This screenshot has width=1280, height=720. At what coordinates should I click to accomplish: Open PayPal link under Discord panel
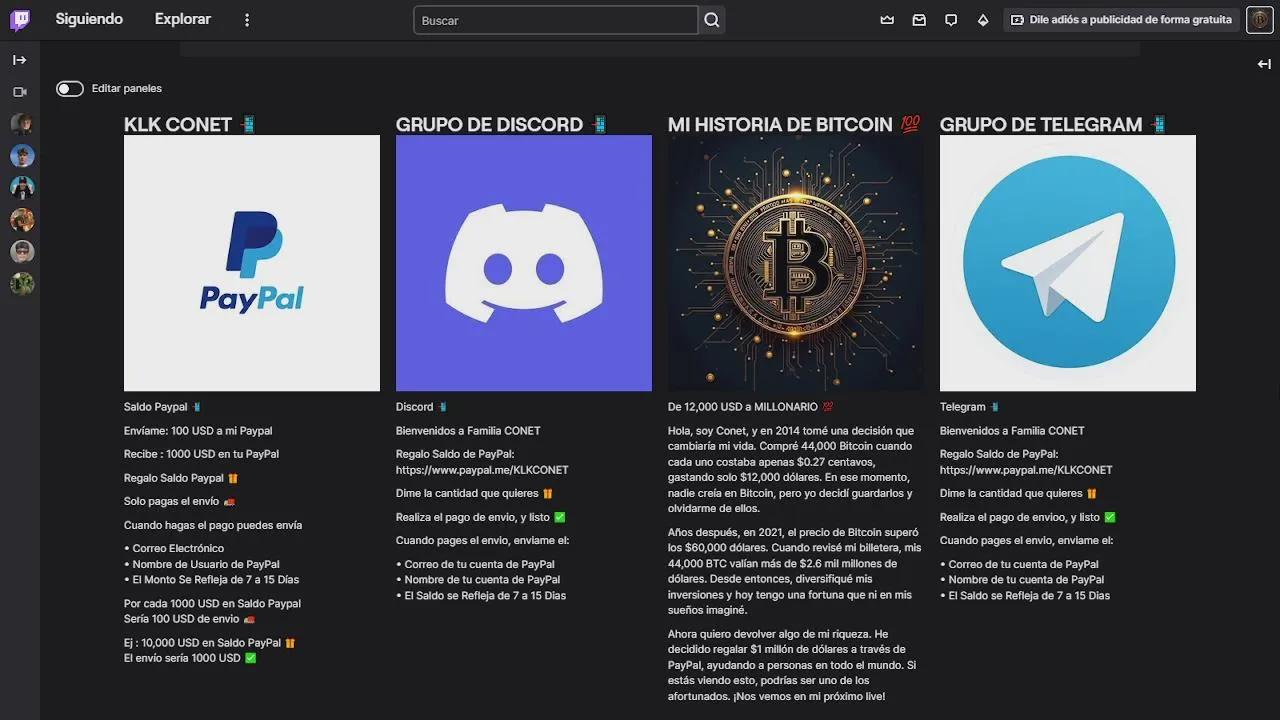(482, 470)
